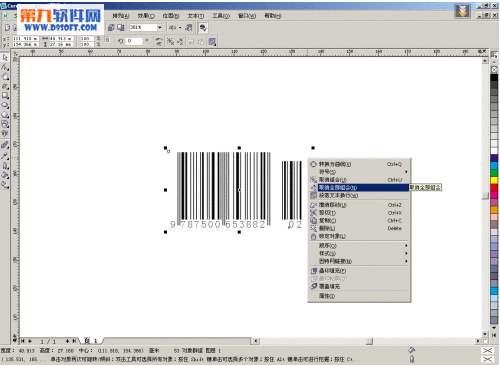Viewport: 500px width, 366px height.
Task: Open the 位图(B) menu
Action: tap(171, 16)
